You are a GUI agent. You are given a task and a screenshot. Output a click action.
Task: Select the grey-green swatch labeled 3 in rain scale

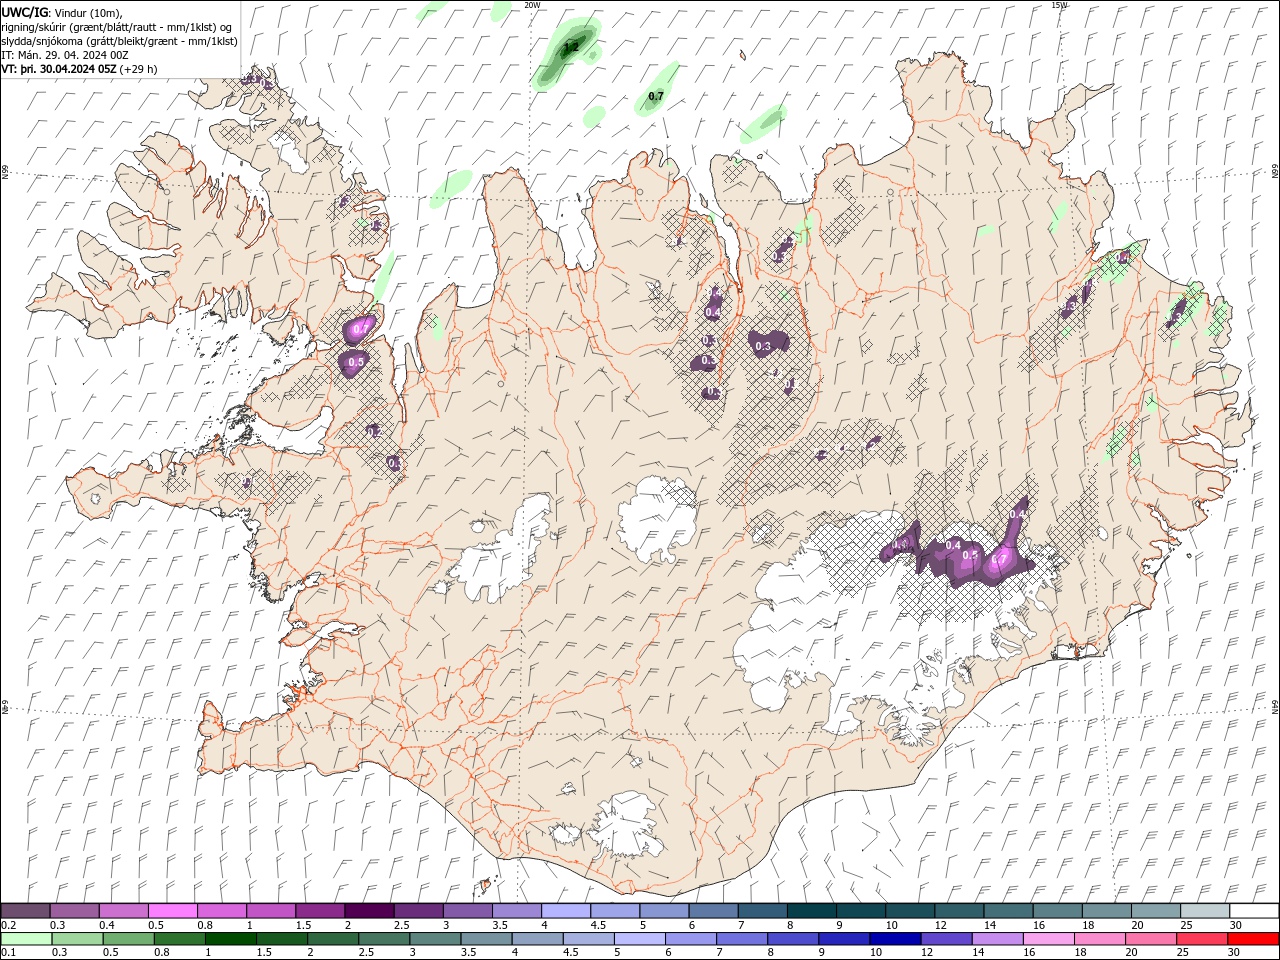click(436, 939)
